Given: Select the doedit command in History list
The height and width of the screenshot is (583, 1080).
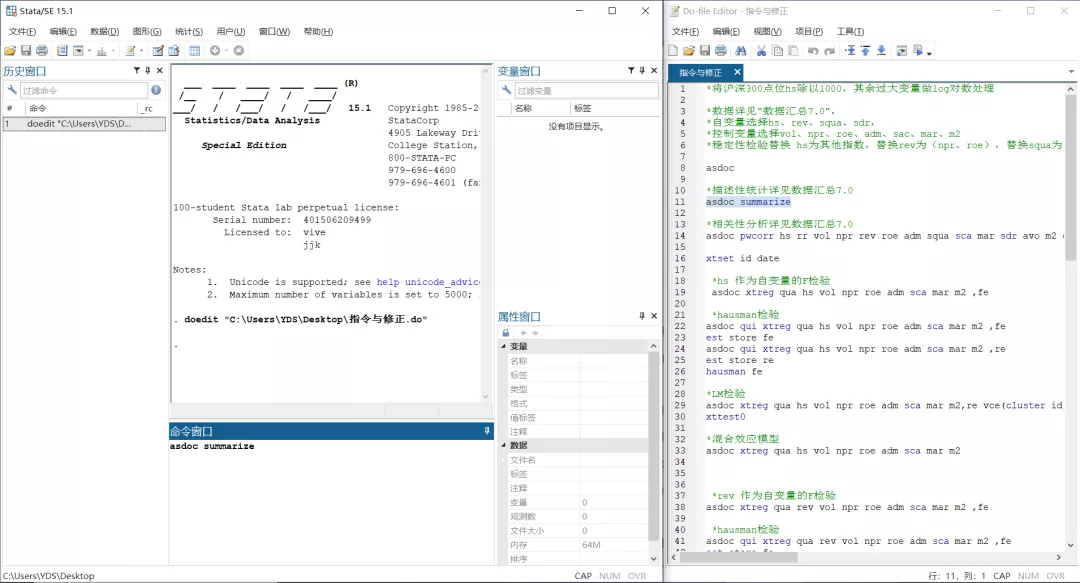Looking at the screenshot, I should [x=80, y=124].
